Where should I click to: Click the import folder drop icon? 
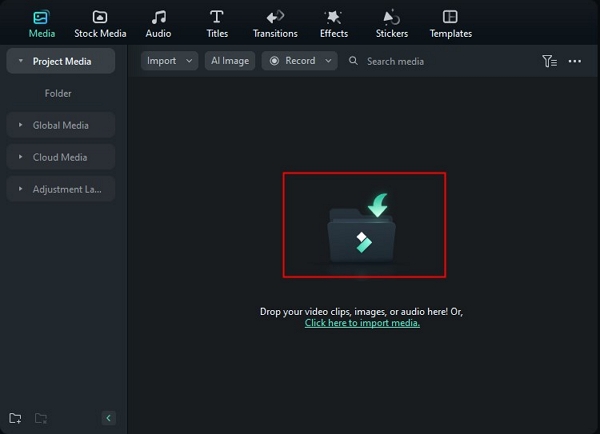363,225
